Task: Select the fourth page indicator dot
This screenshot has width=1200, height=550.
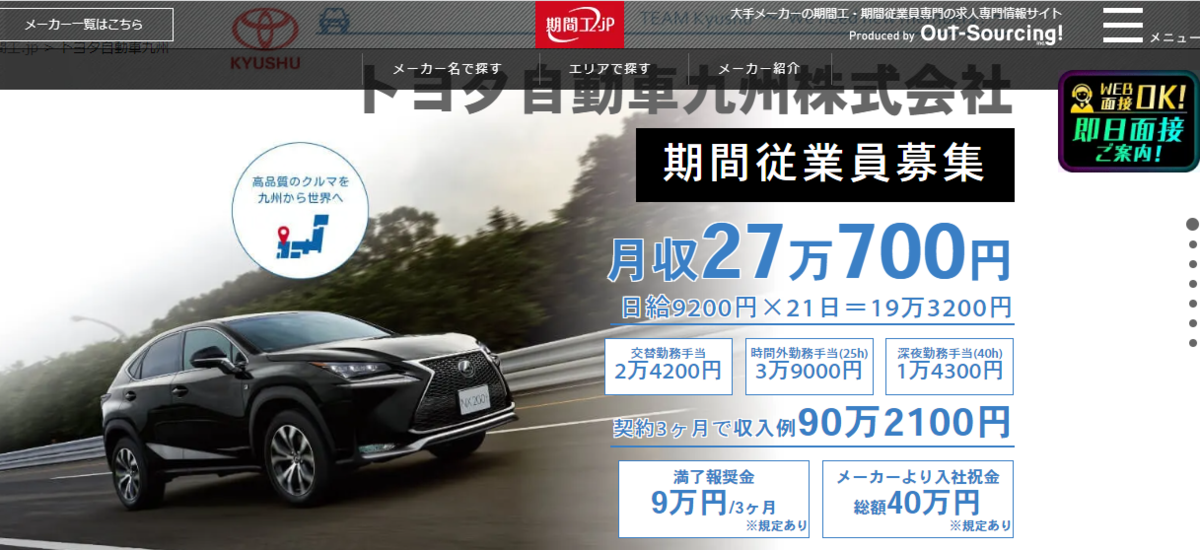Action: coord(1193,284)
